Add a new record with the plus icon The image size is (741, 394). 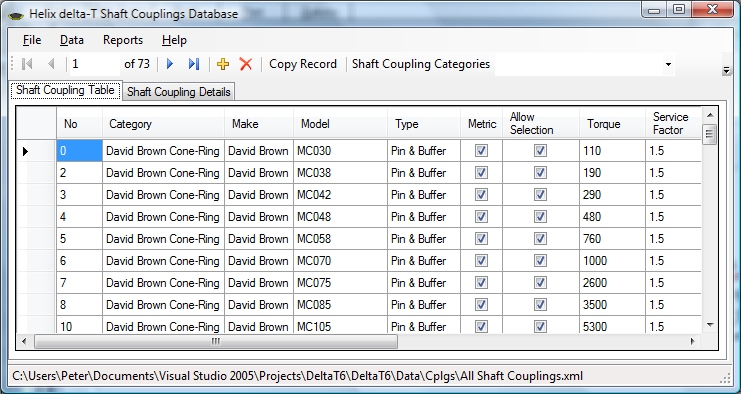click(223, 64)
